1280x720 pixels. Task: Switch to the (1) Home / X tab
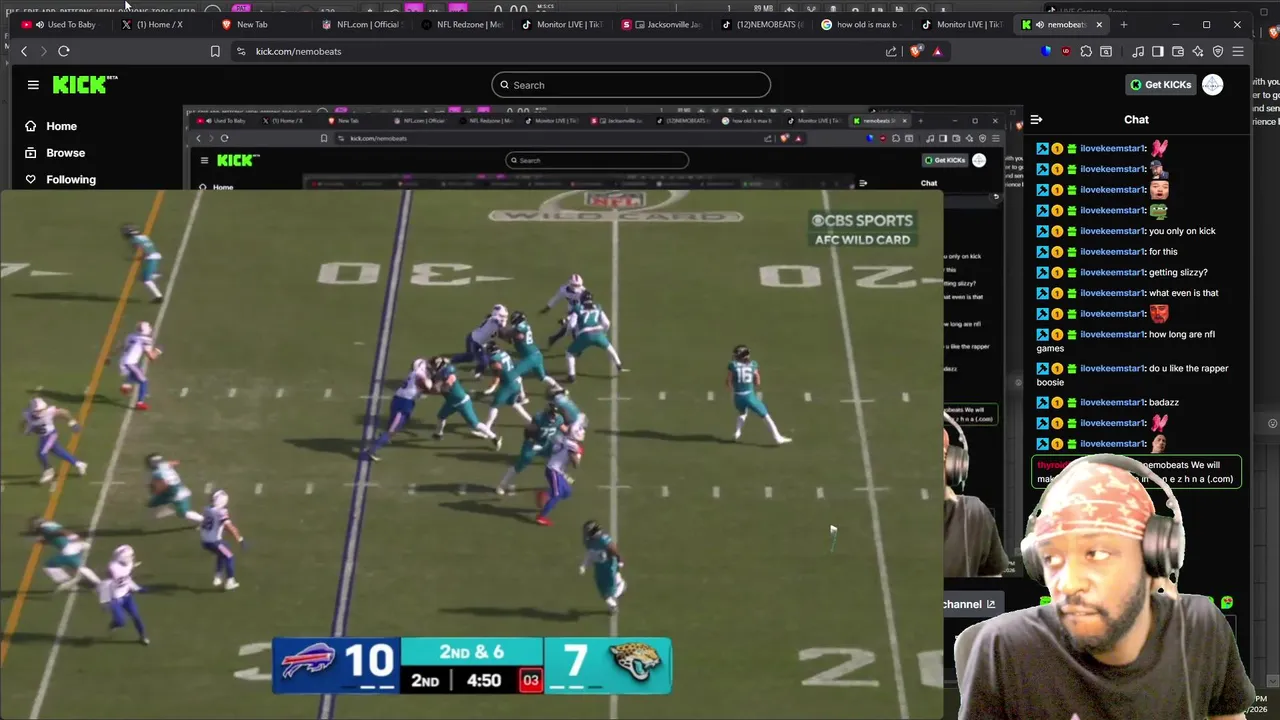pyautogui.click(x=159, y=24)
